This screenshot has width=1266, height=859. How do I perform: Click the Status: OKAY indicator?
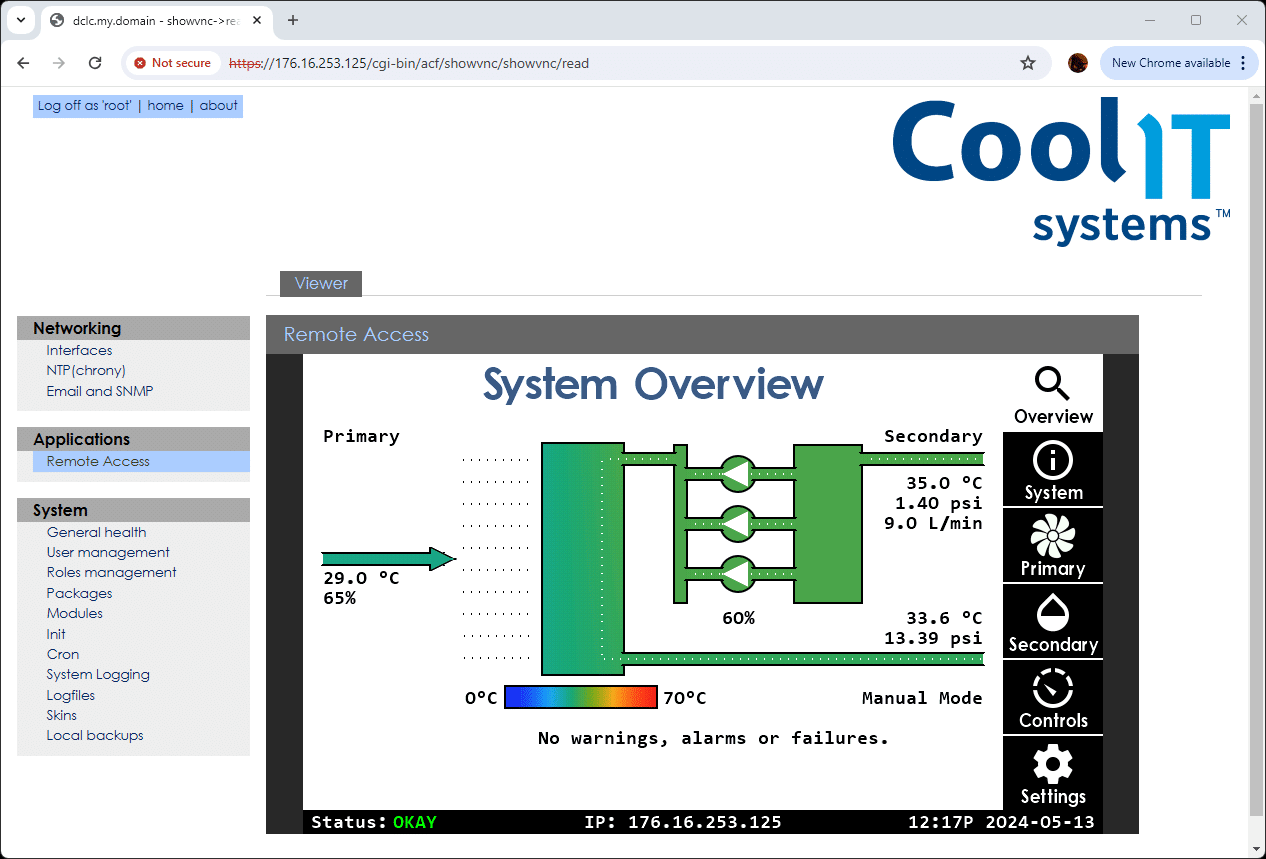pos(374,822)
